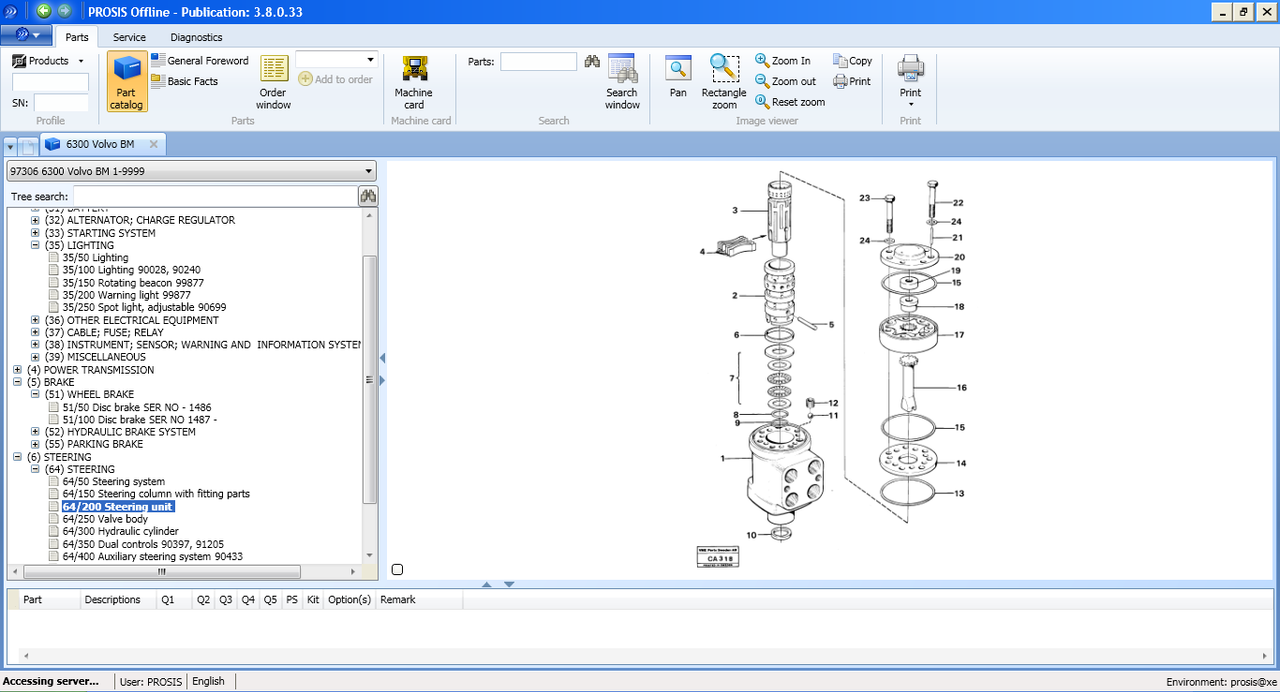Open the tab list dropdown arrow
Viewport: 1280px width, 692px height.
(x=10, y=146)
